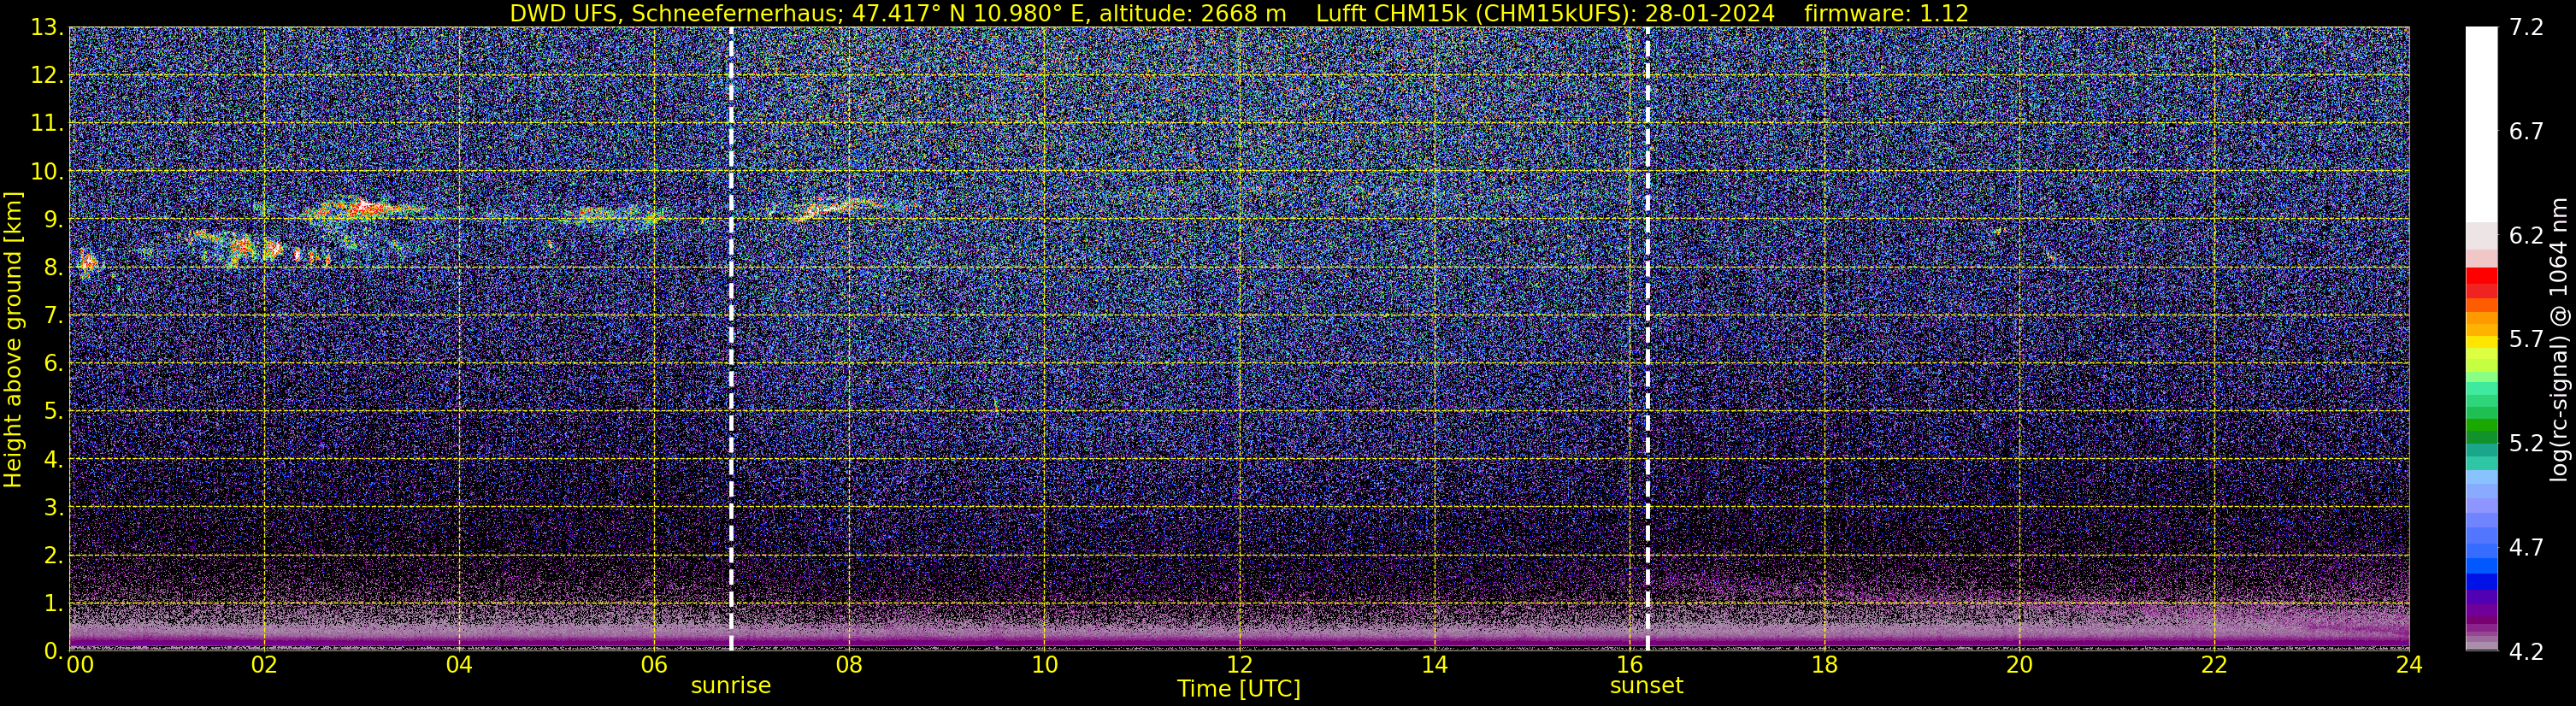Click the firmware: 1.12 text in the title
This screenshot has width=2576, height=706.
point(1886,14)
